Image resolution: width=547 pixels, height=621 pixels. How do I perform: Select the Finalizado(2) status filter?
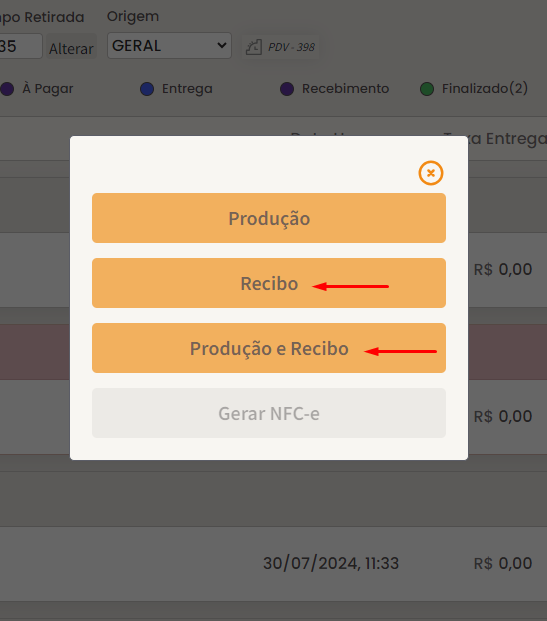[x=485, y=88]
